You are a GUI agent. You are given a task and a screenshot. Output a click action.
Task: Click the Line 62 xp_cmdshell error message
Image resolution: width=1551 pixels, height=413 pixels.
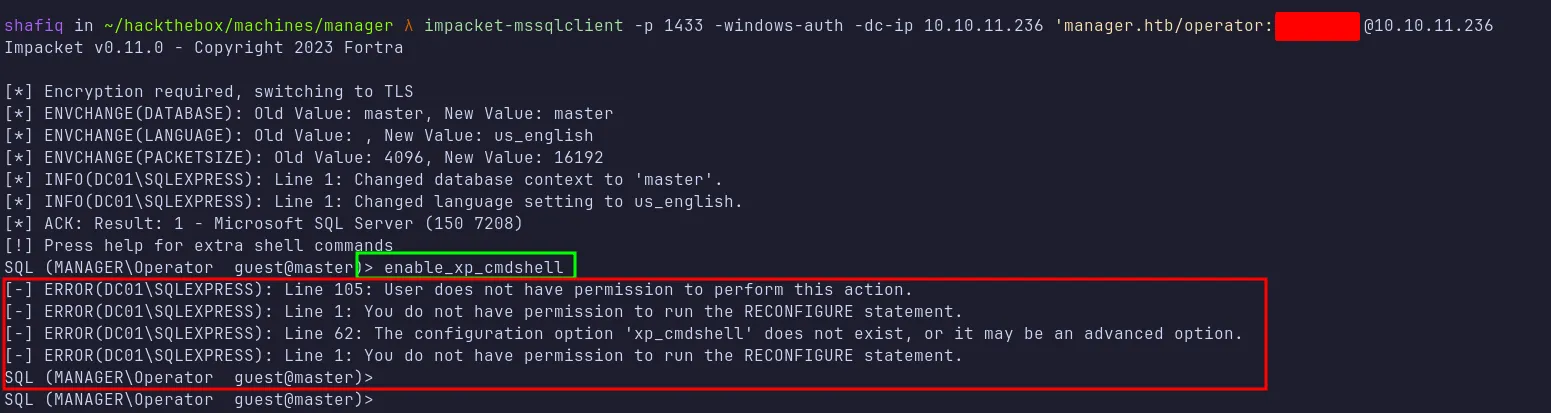click(623, 333)
